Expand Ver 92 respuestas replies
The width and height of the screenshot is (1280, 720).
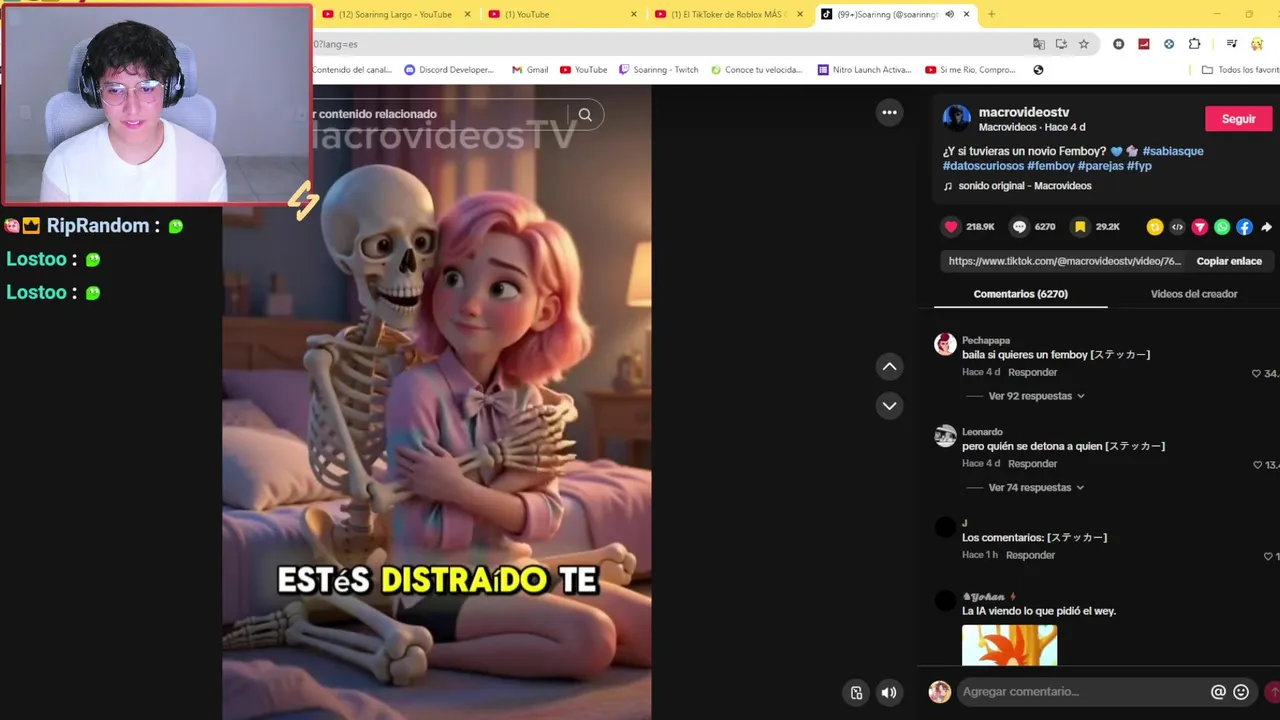1036,396
